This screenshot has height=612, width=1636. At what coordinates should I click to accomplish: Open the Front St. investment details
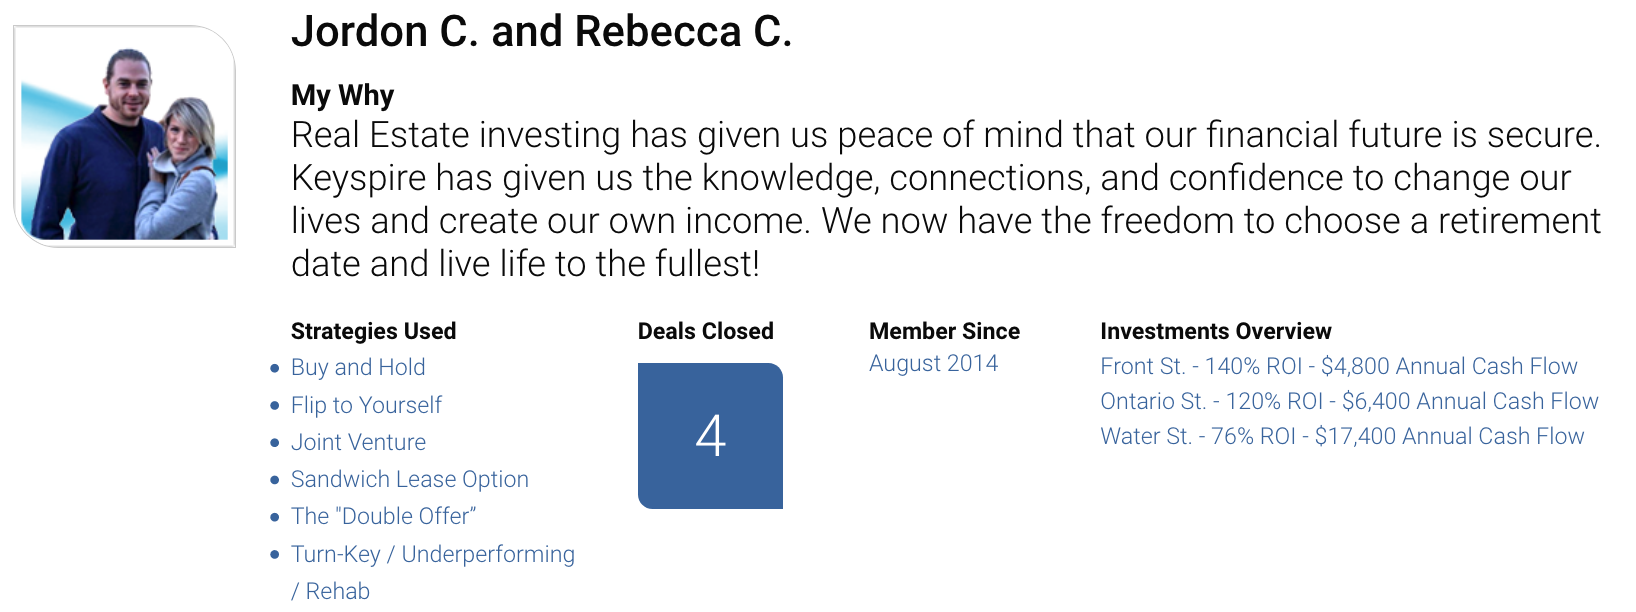(1338, 366)
